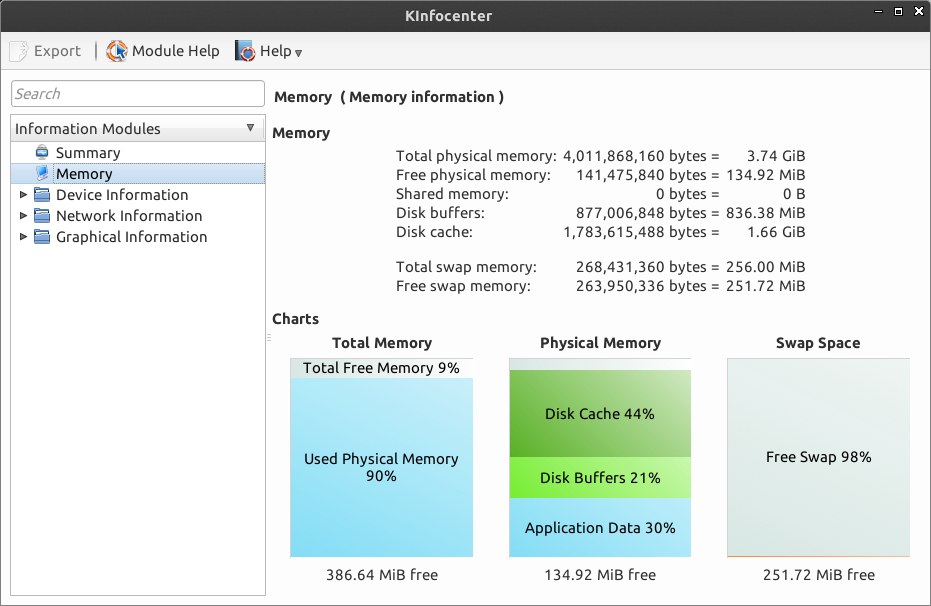This screenshot has height=606, width=931.
Task: Open the Help dropdown arrow
Action: tap(298, 52)
